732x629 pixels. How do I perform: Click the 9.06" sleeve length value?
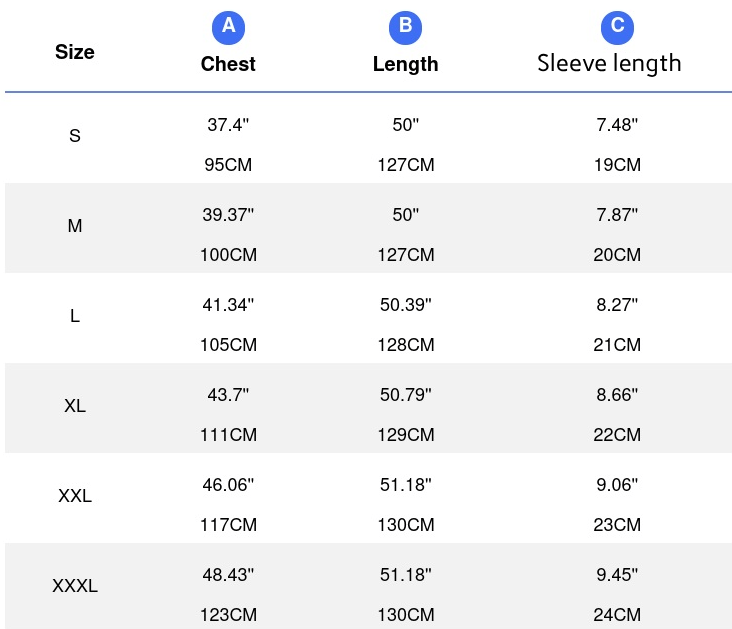tap(617, 485)
